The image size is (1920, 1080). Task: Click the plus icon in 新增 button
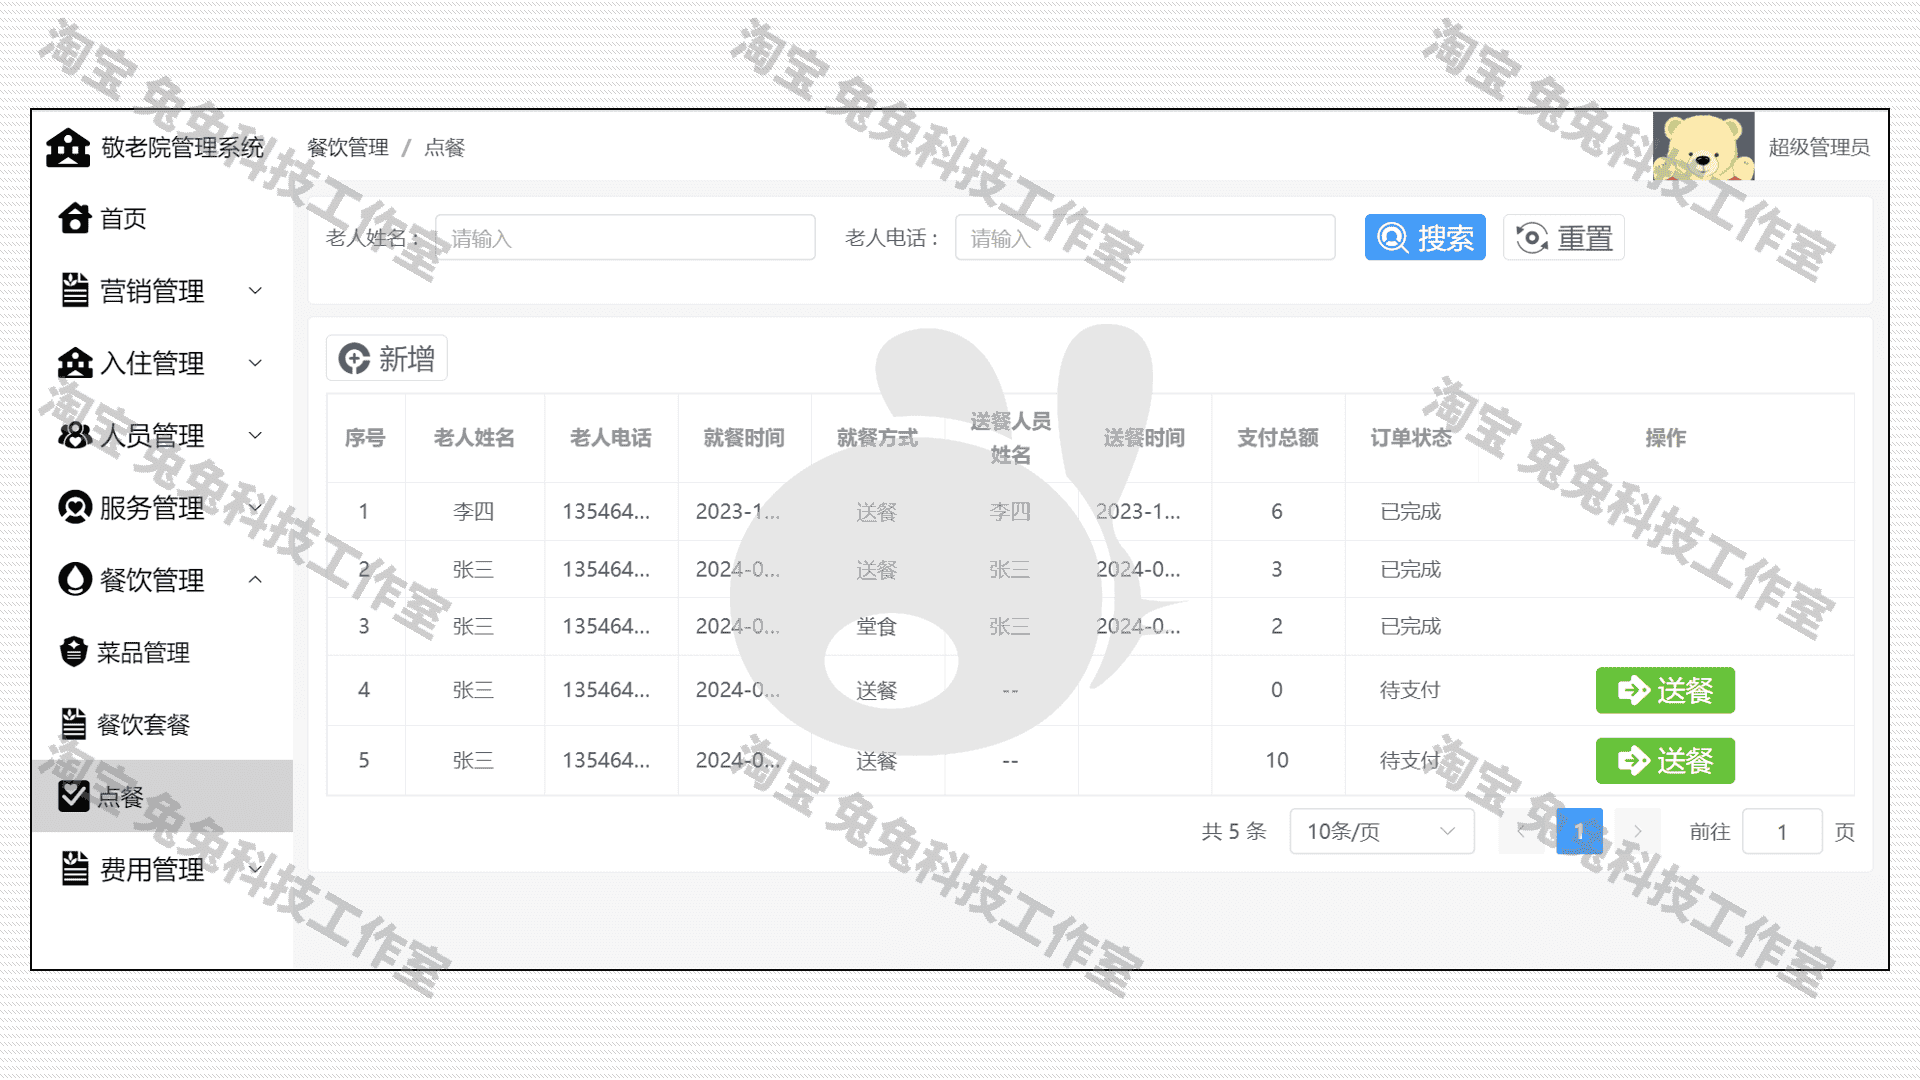click(x=354, y=358)
